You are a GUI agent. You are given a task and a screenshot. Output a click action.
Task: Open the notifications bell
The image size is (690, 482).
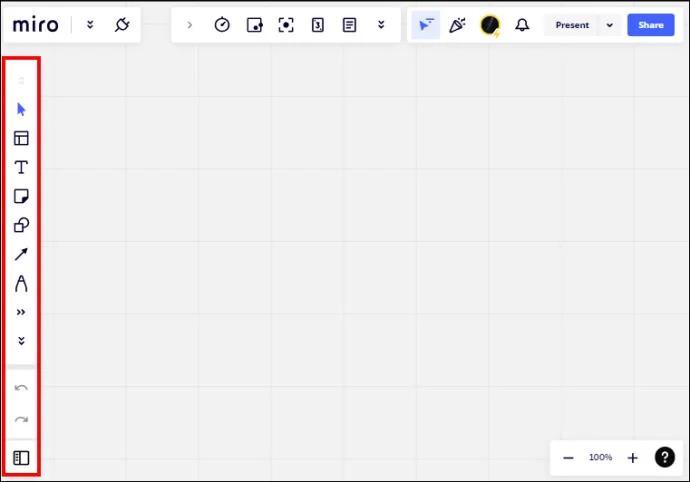521,25
